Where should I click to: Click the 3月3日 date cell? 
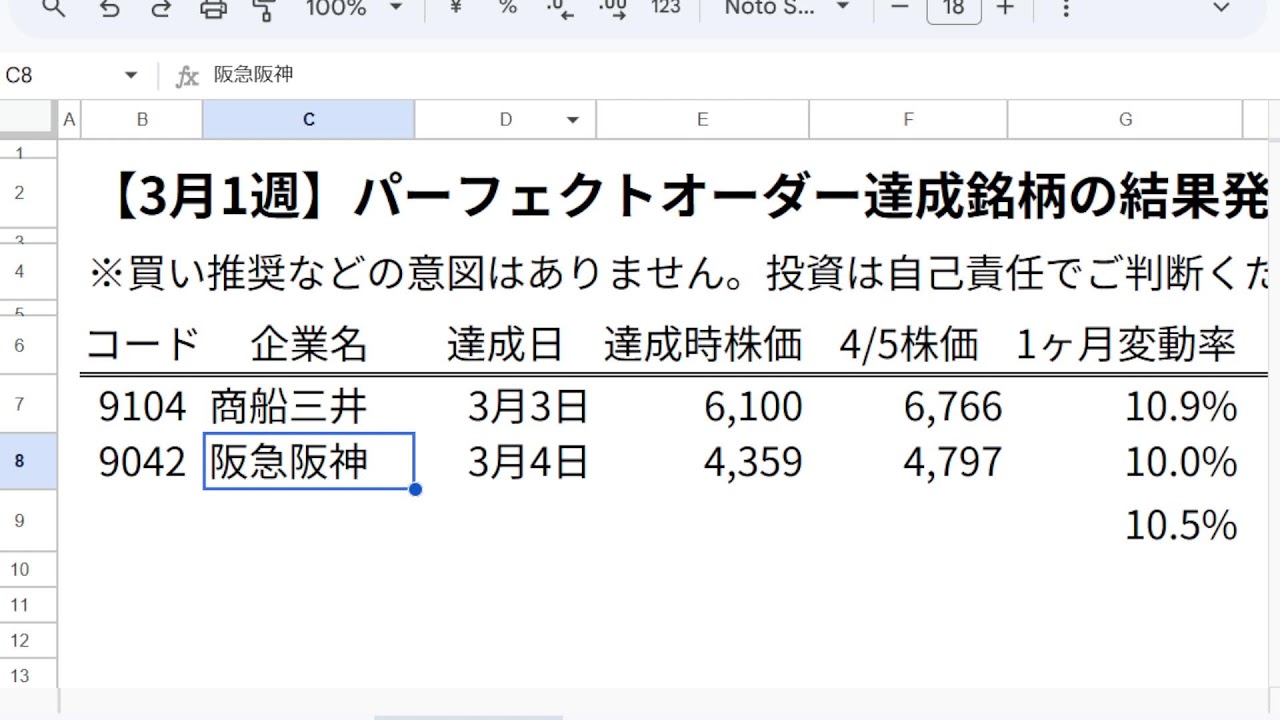[506, 406]
